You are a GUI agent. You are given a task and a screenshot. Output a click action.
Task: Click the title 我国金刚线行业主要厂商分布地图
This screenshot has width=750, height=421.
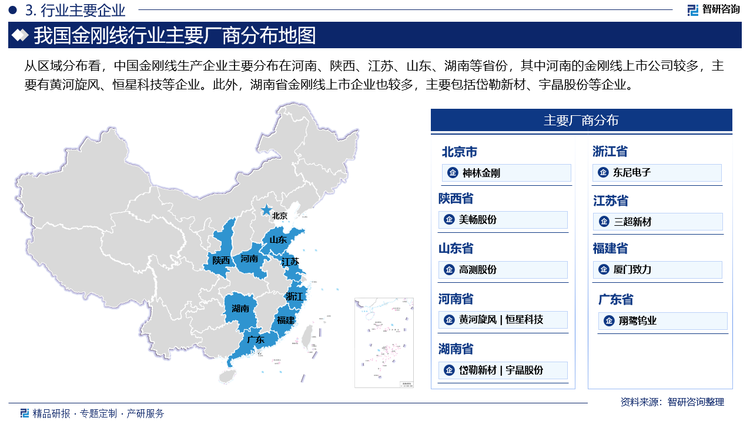[x=175, y=36]
